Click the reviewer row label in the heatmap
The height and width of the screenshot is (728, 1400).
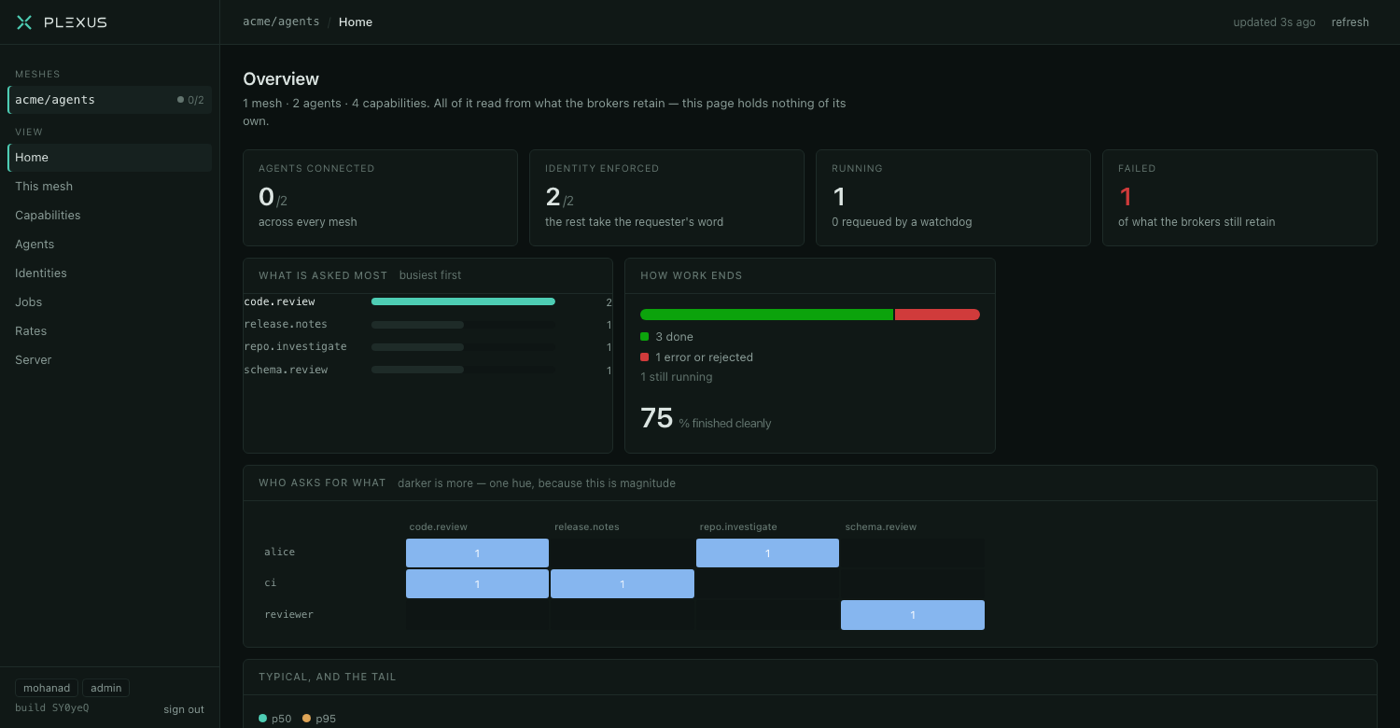[289, 614]
